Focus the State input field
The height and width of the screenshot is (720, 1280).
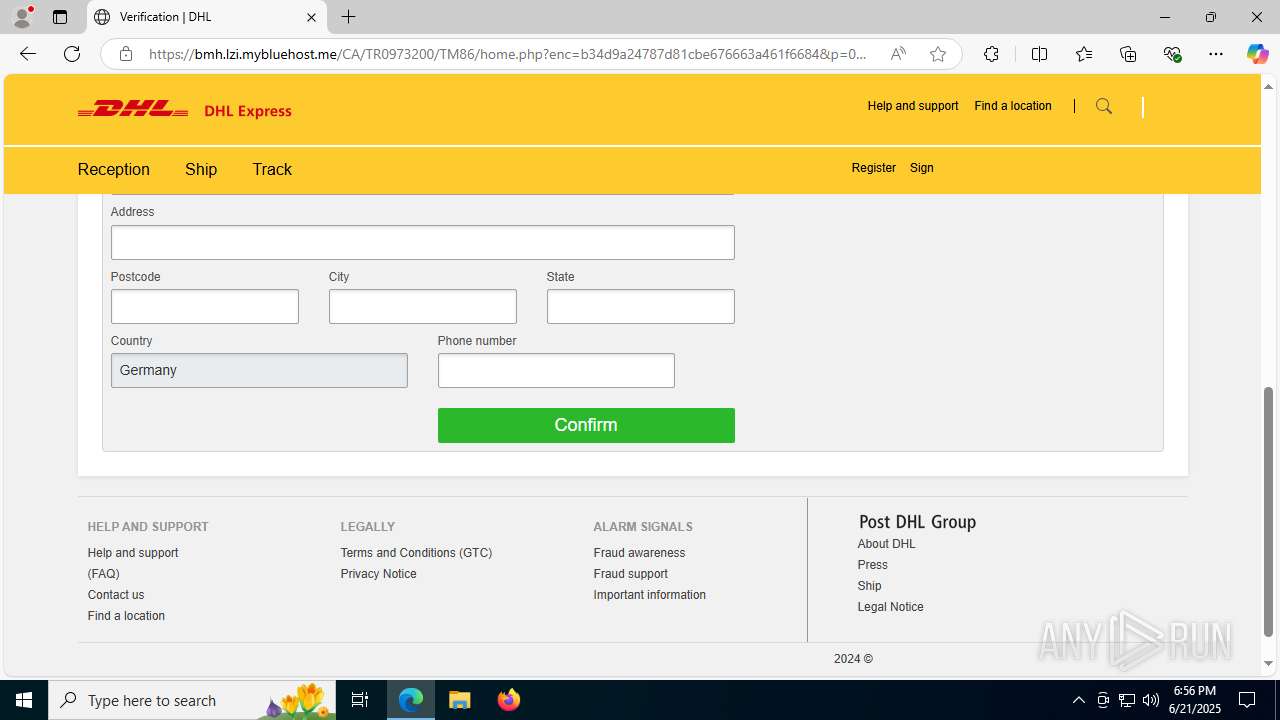click(x=641, y=306)
